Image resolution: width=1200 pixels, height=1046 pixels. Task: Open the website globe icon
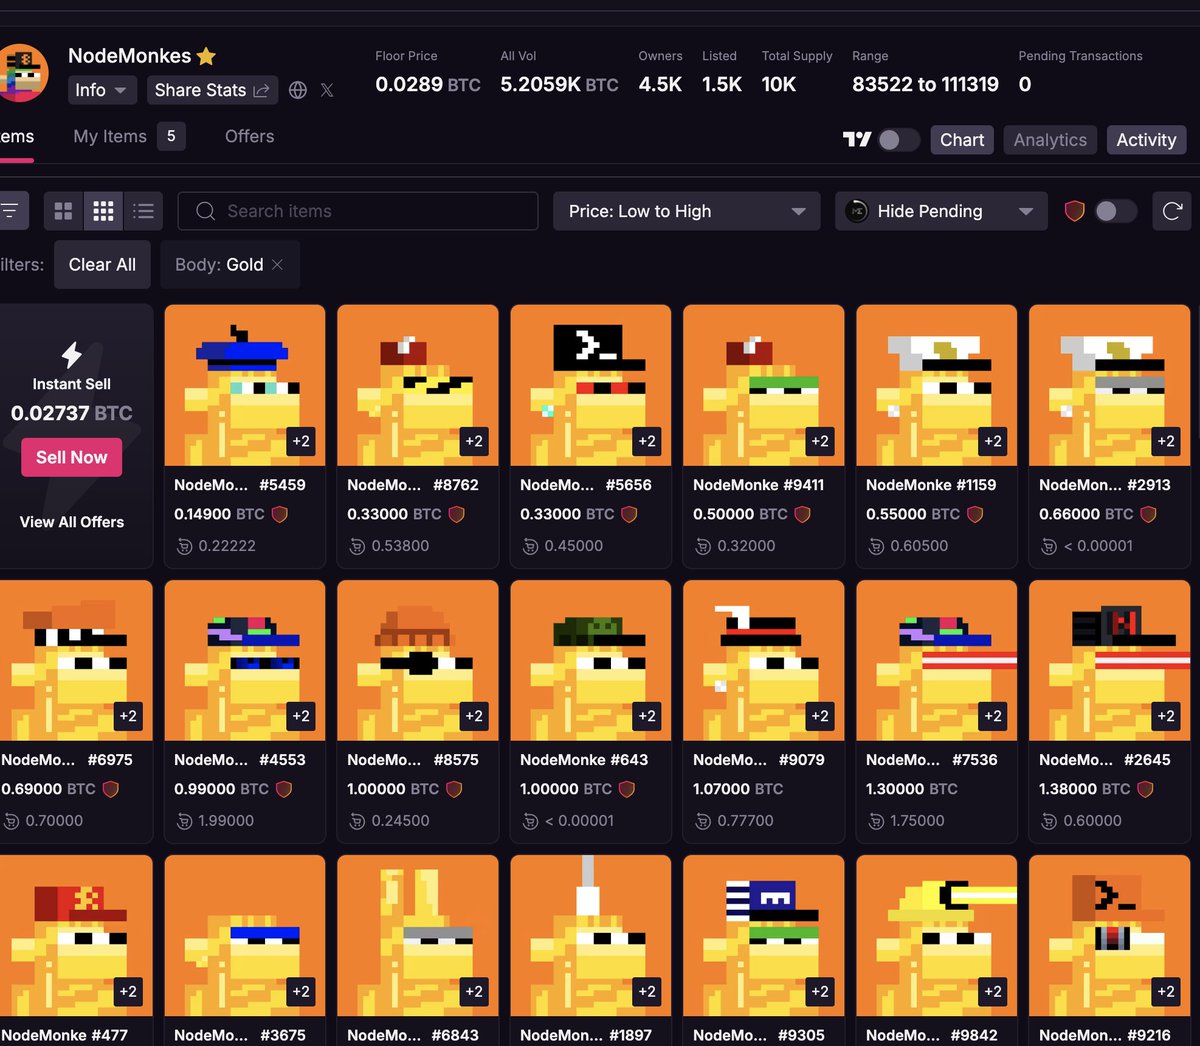(x=298, y=90)
